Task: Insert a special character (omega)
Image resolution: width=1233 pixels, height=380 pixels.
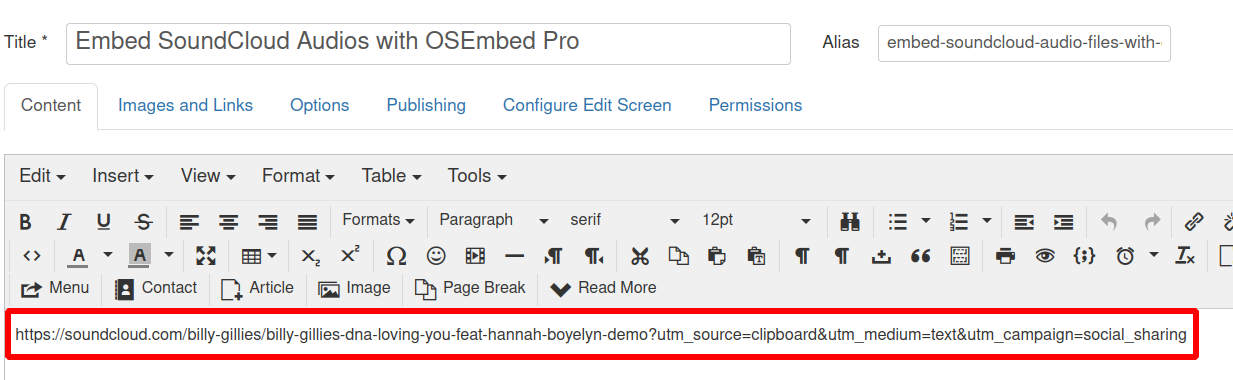Action: (396, 256)
